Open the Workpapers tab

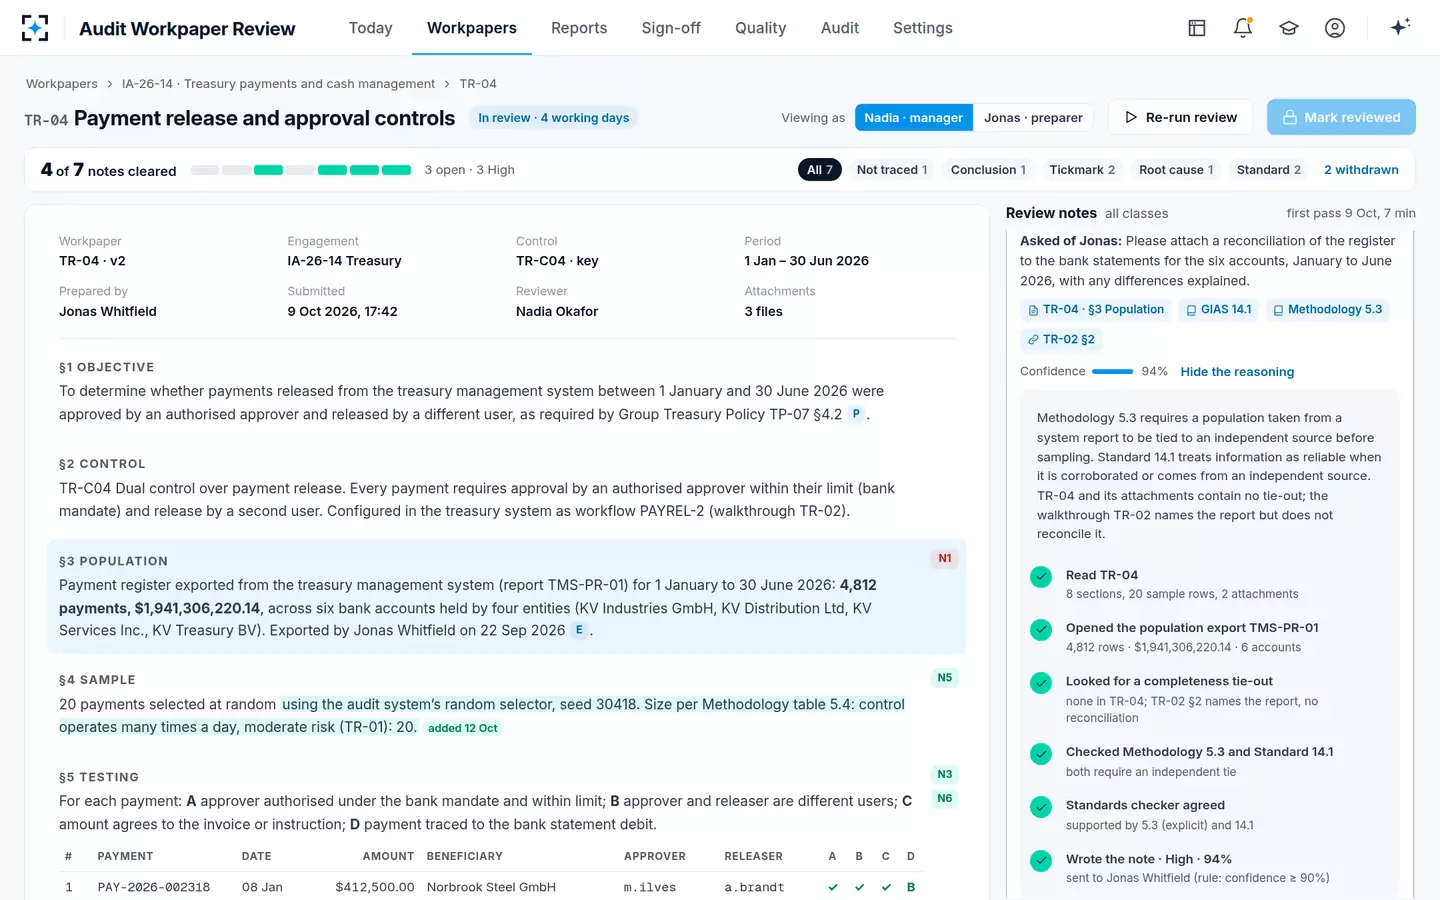click(x=472, y=28)
